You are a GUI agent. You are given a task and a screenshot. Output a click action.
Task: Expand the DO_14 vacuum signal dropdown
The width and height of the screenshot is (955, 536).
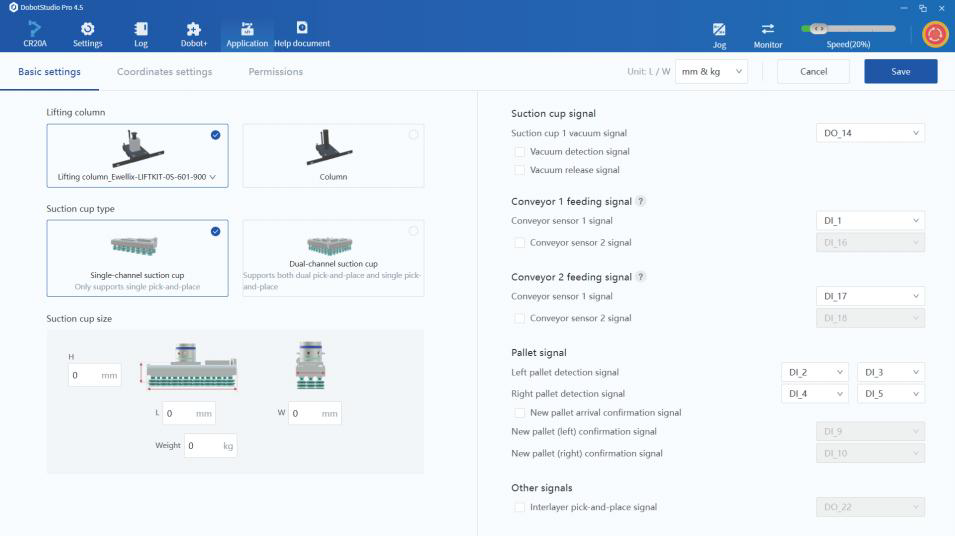(x=870, y=133)
